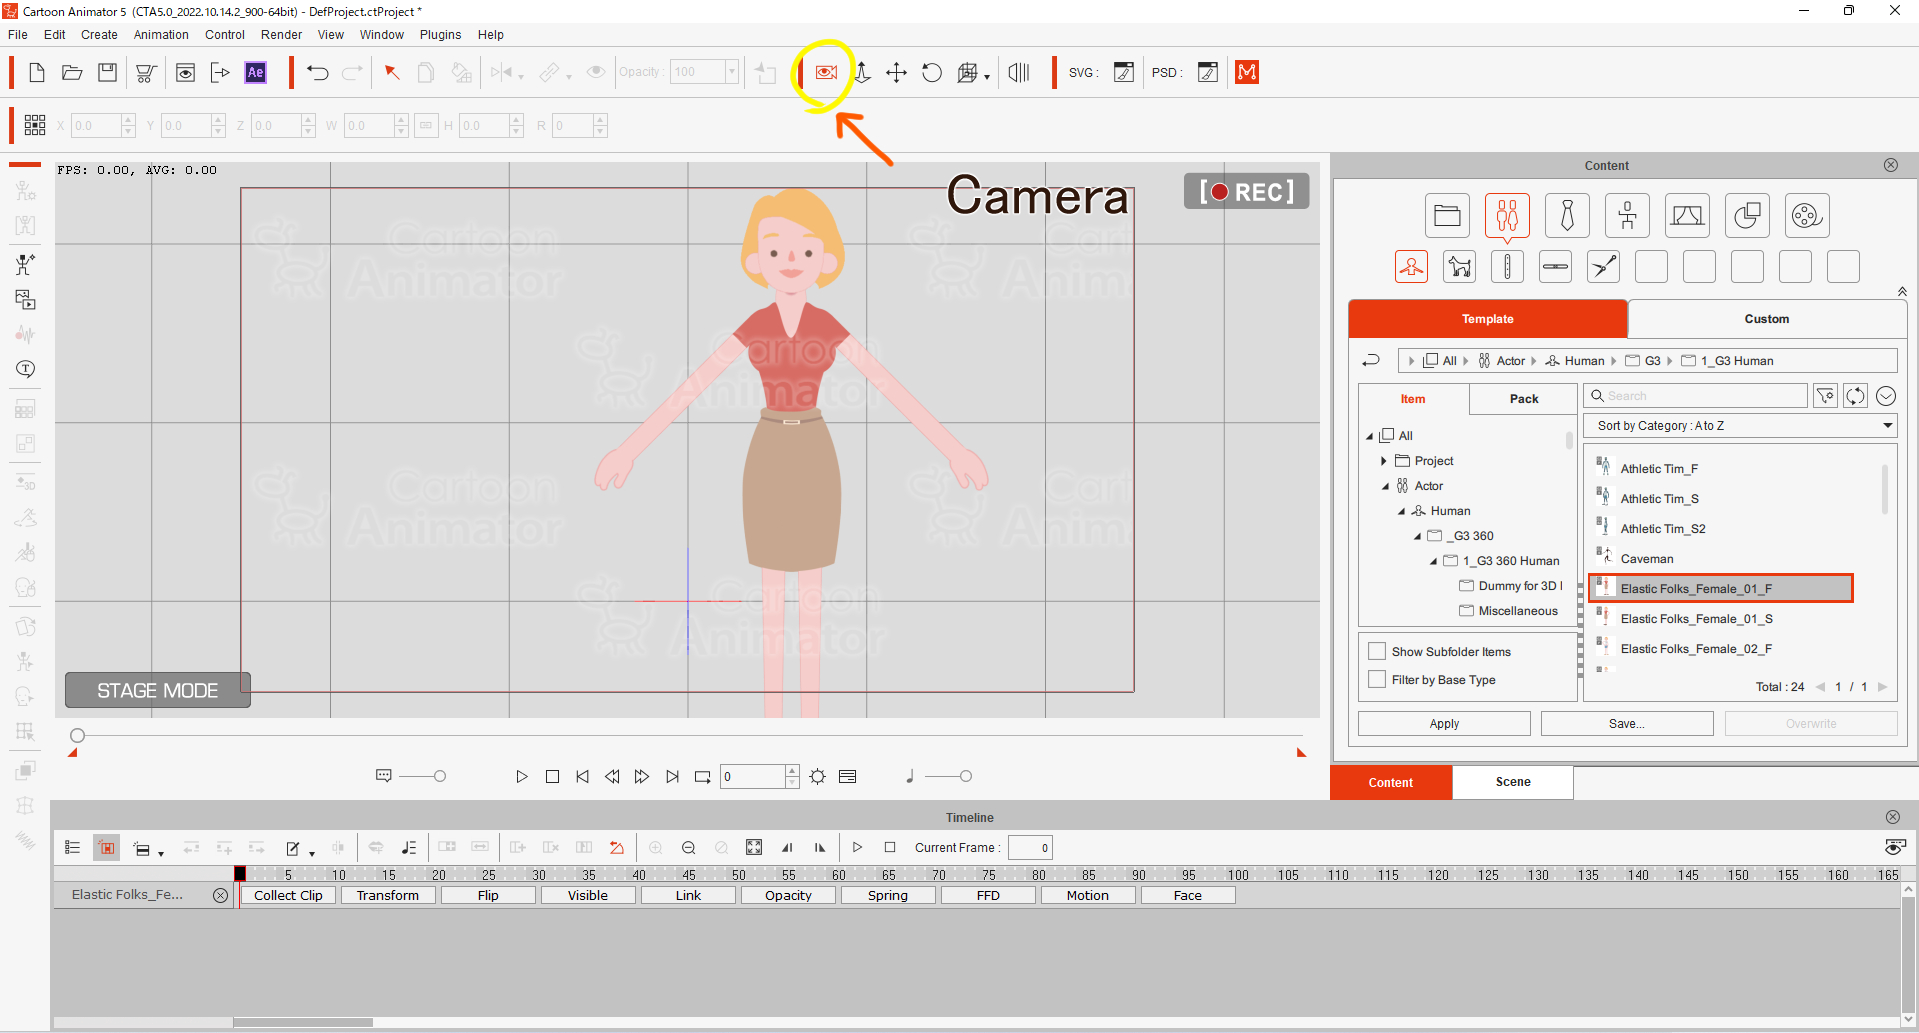Screen dimensions: 1919x1033
Task: Select the Props category icon in Content
Action: pos(1747,215)
